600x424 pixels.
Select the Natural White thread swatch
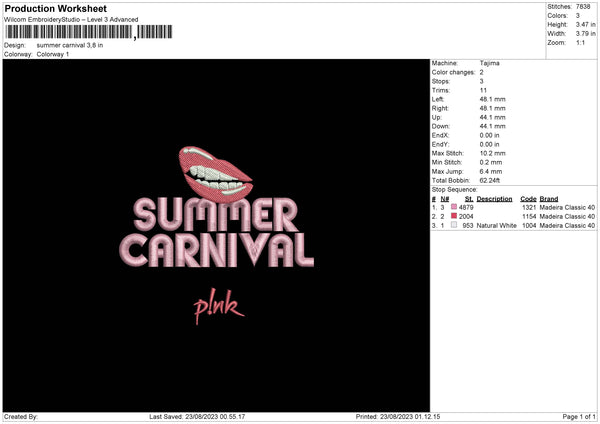tap(454, 226)
